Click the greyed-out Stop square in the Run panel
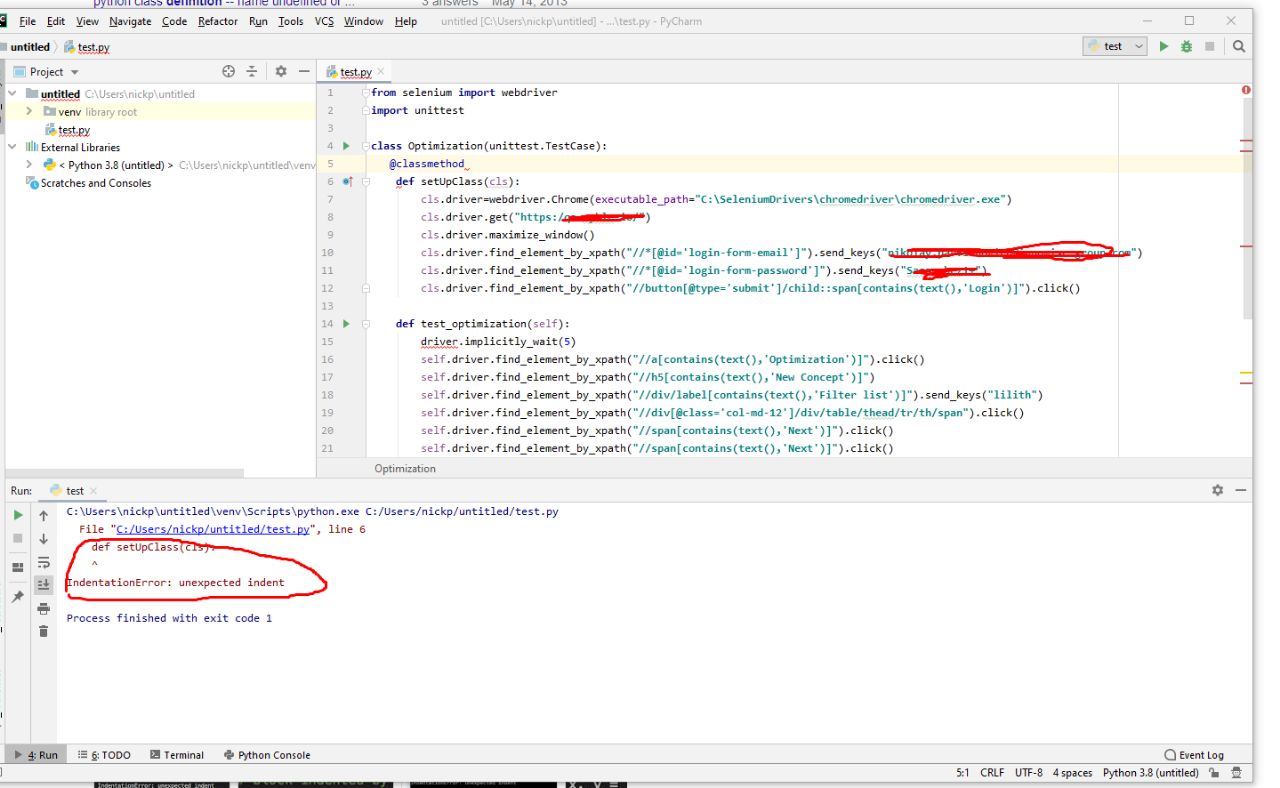 click(x=17, y=538)
